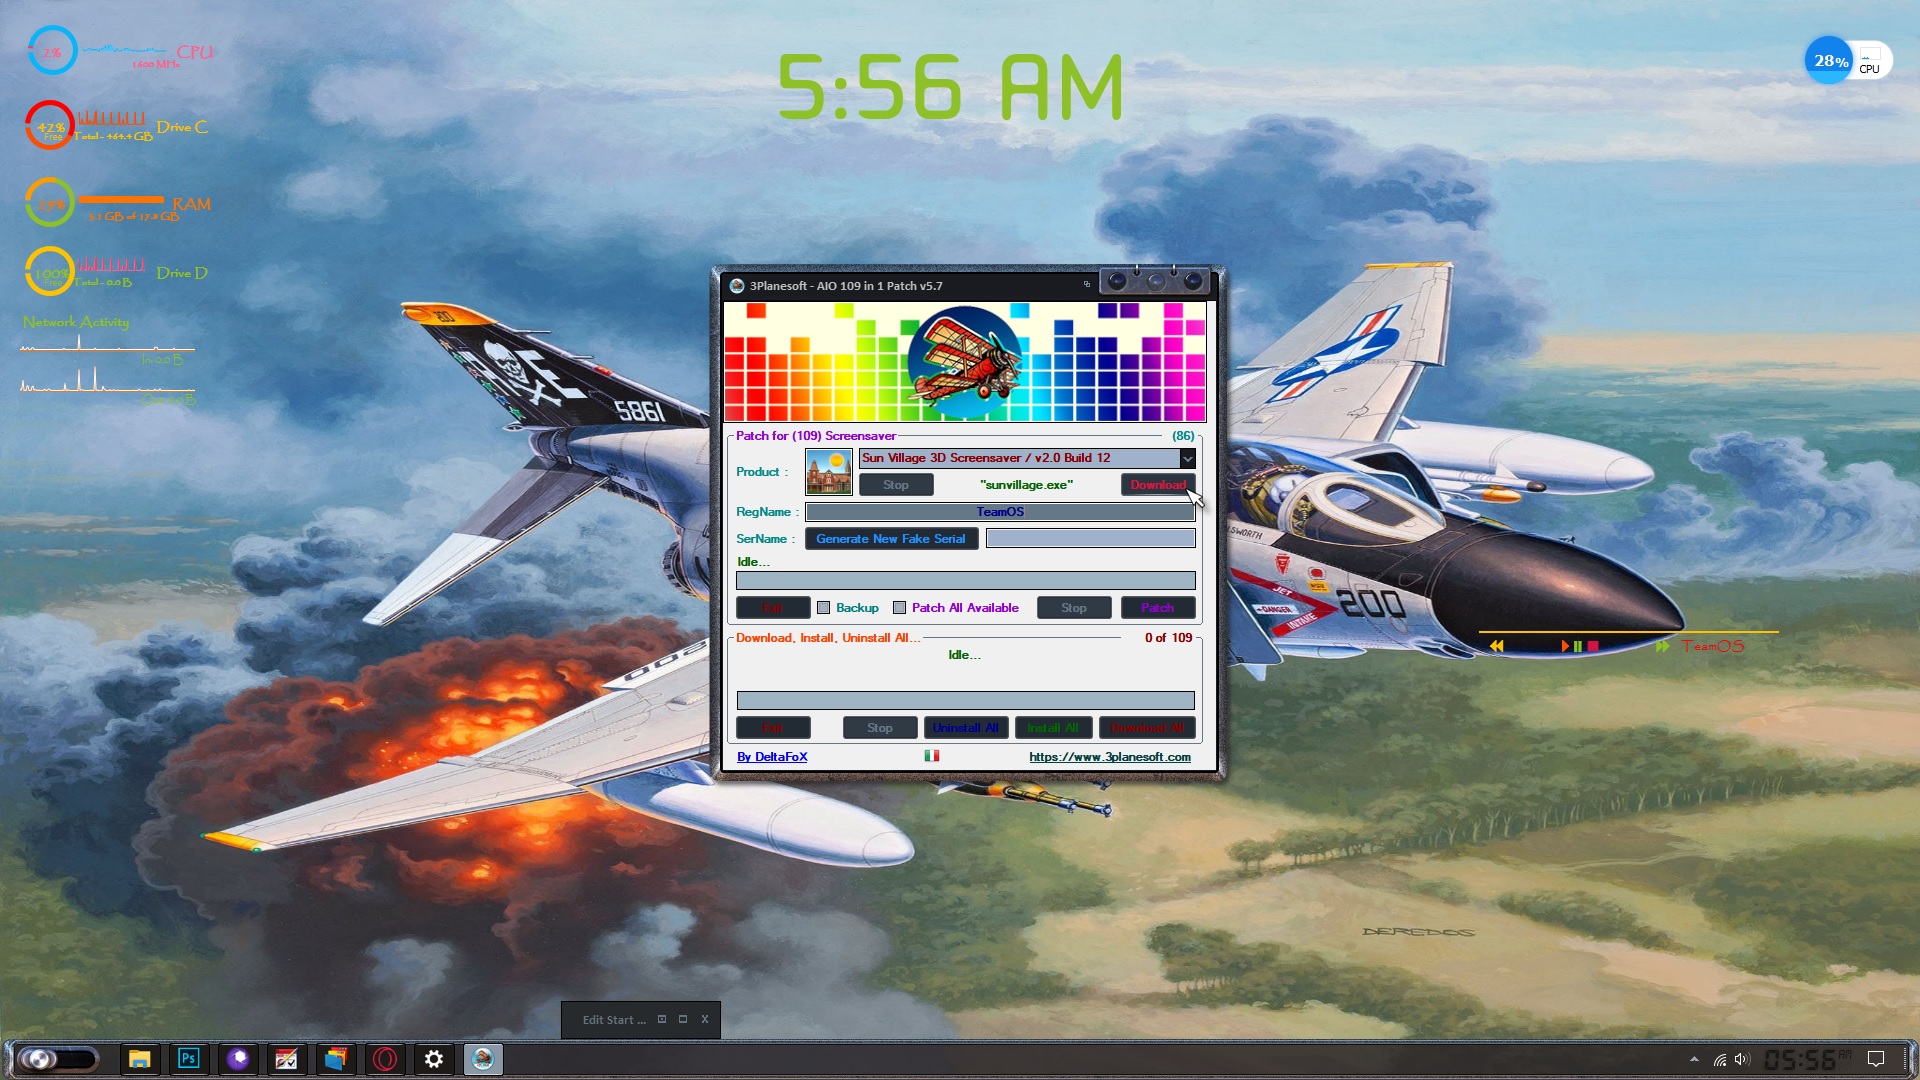The height and width of the screenshot is (1080, 1920).
Task: Click the CPU usage ring widget
Action: pyautogui.click(x=52, y=51)
